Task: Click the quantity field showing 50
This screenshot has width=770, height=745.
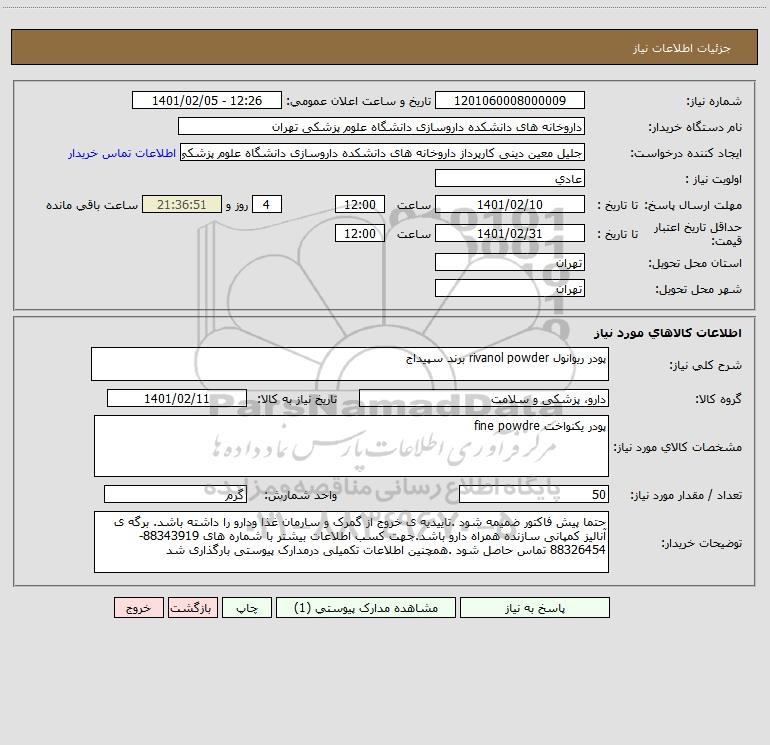Action: pyautogui.click(x=534, y=495)
